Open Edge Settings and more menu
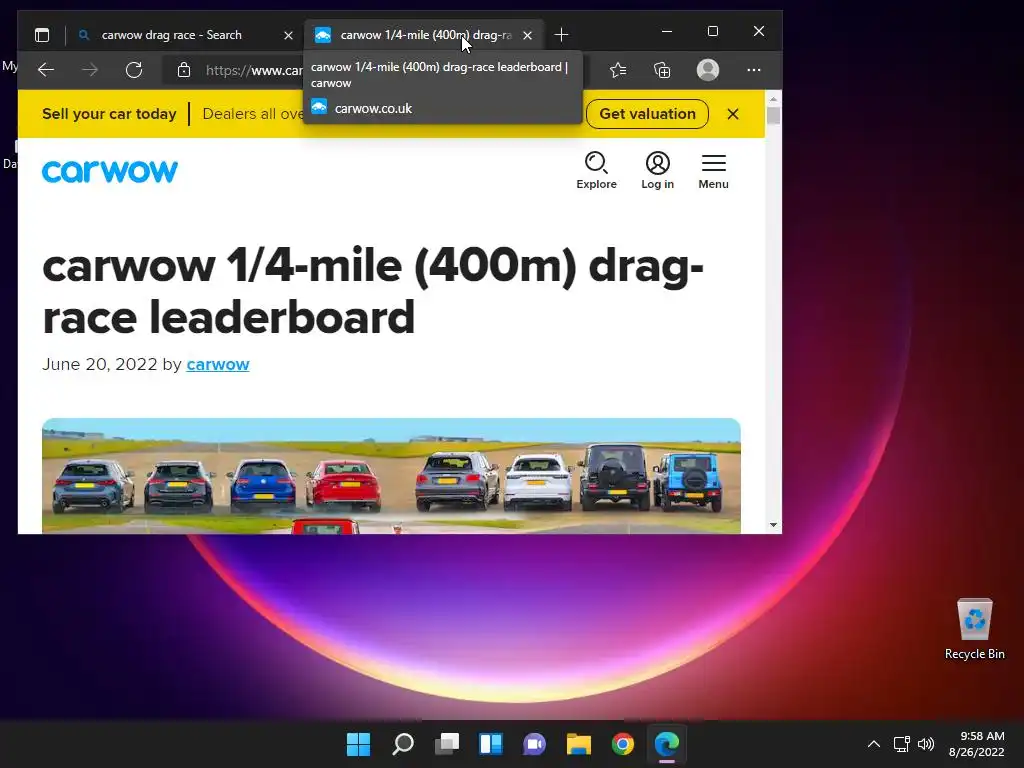 click(754, 70)
